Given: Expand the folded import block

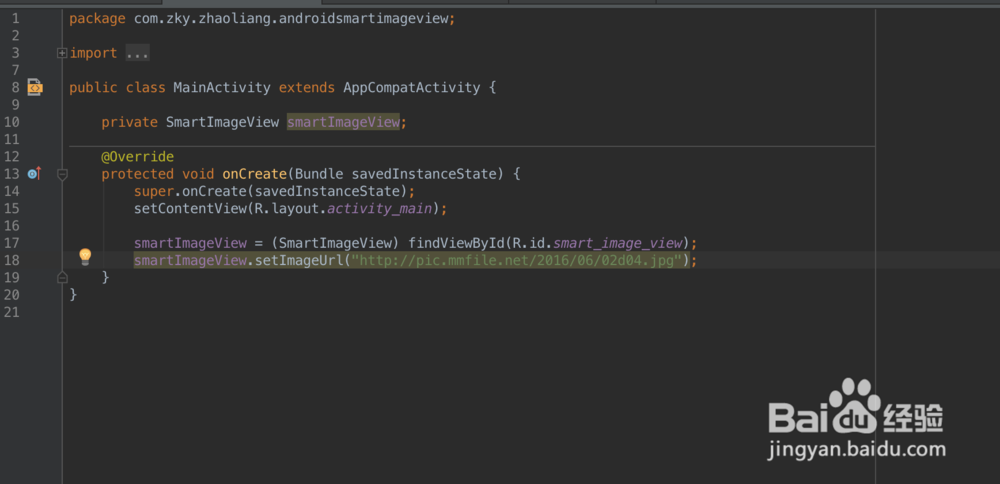Looking at the screenshot, I should [x=62, y=53].
